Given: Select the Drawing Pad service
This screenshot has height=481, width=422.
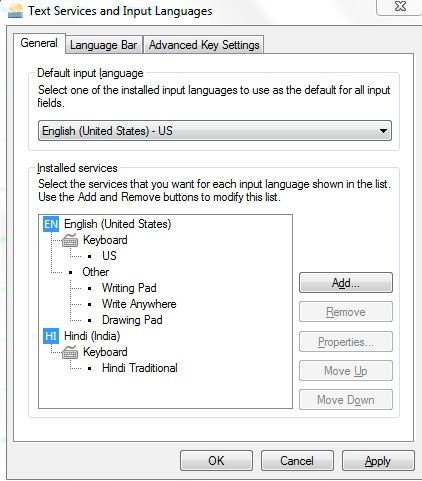Looking at the screenshot, I should (132, 320).
